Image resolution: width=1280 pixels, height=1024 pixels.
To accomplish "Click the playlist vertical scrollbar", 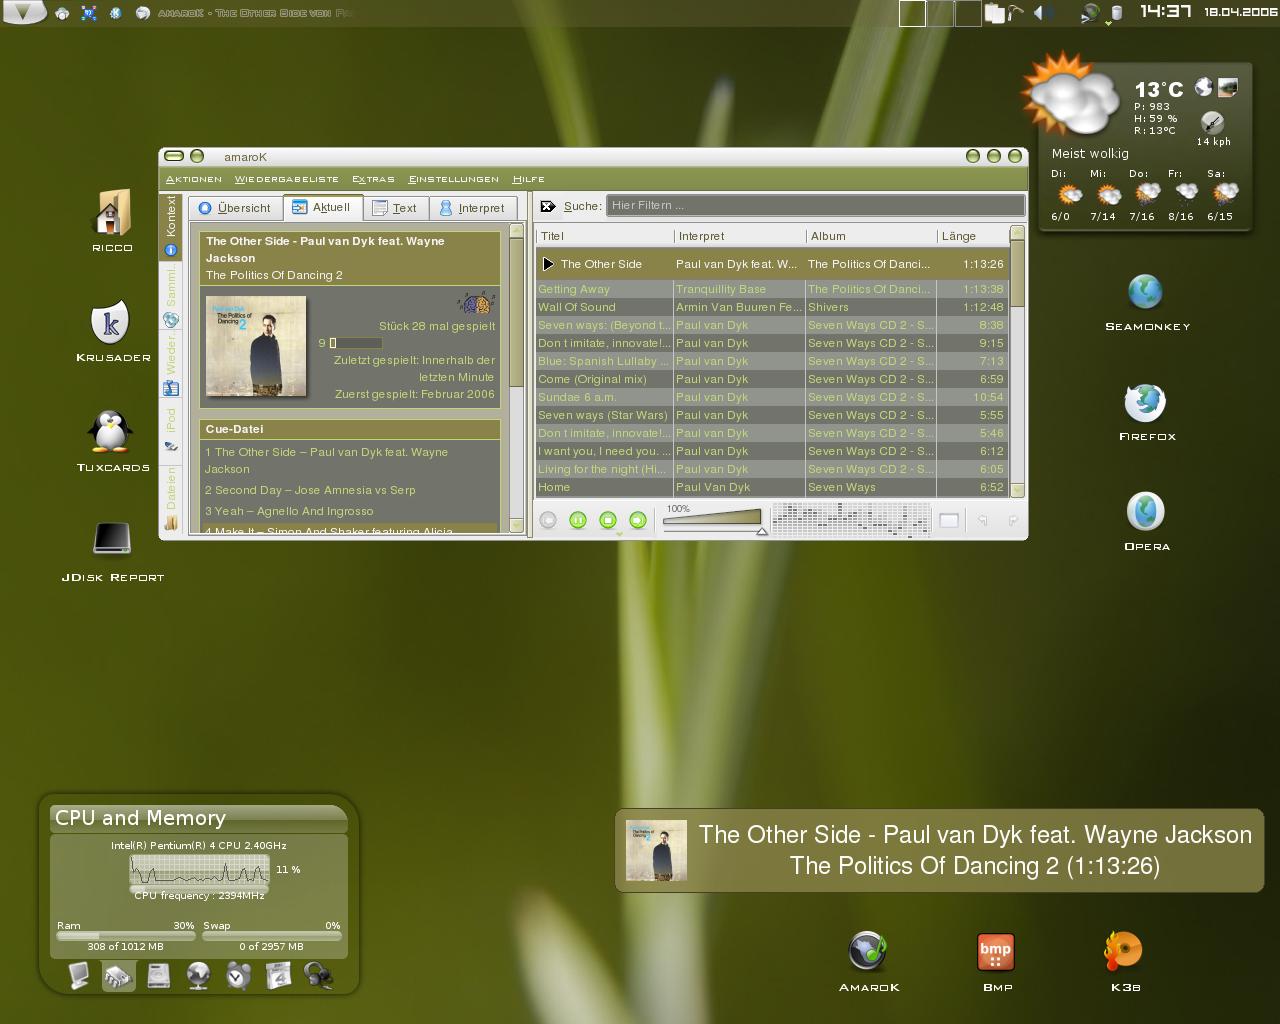I will 1017,362.
